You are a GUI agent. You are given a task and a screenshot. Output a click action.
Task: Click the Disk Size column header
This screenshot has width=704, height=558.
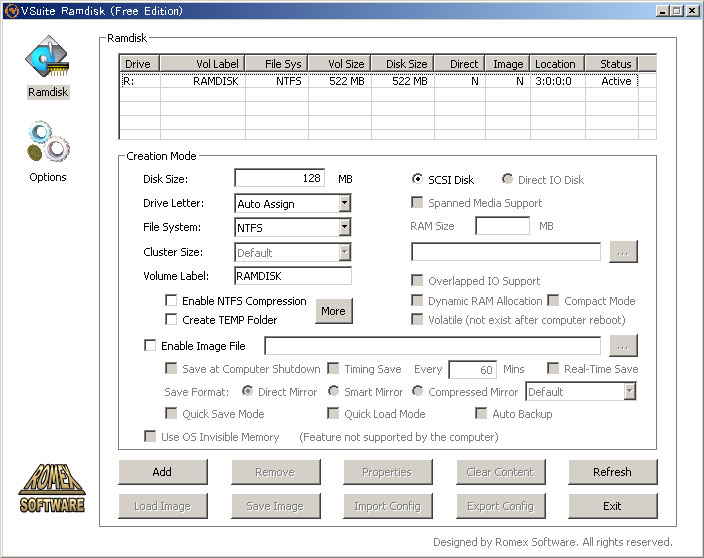pos(402,63)
